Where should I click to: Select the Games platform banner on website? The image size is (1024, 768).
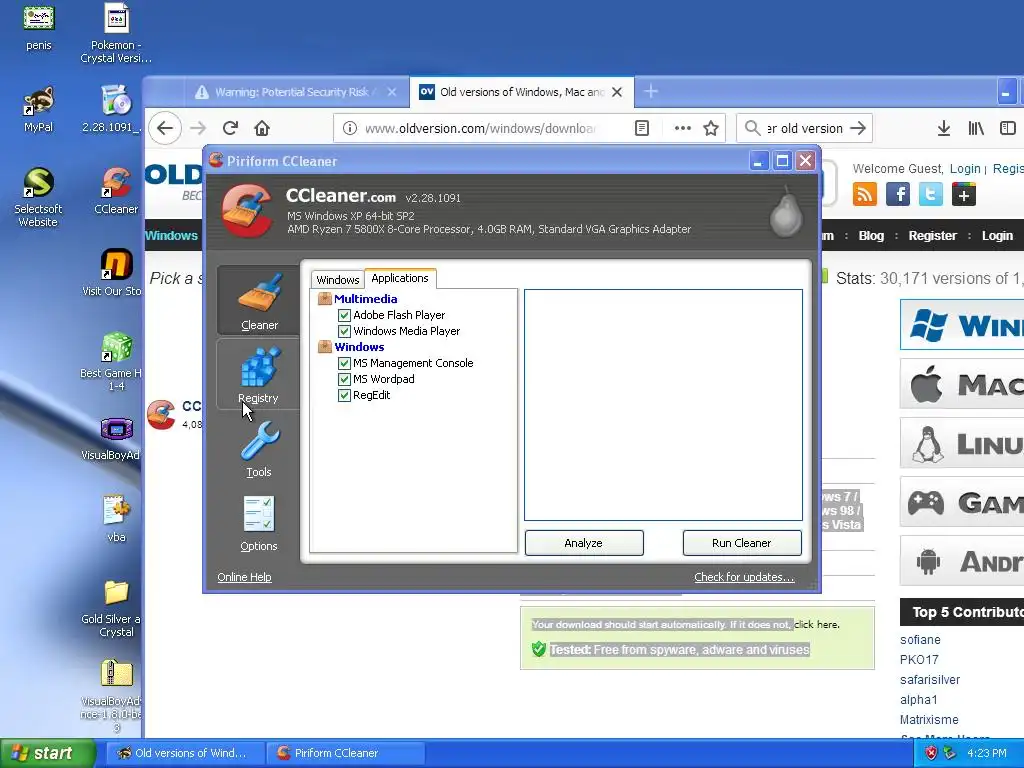click(962, 502)
